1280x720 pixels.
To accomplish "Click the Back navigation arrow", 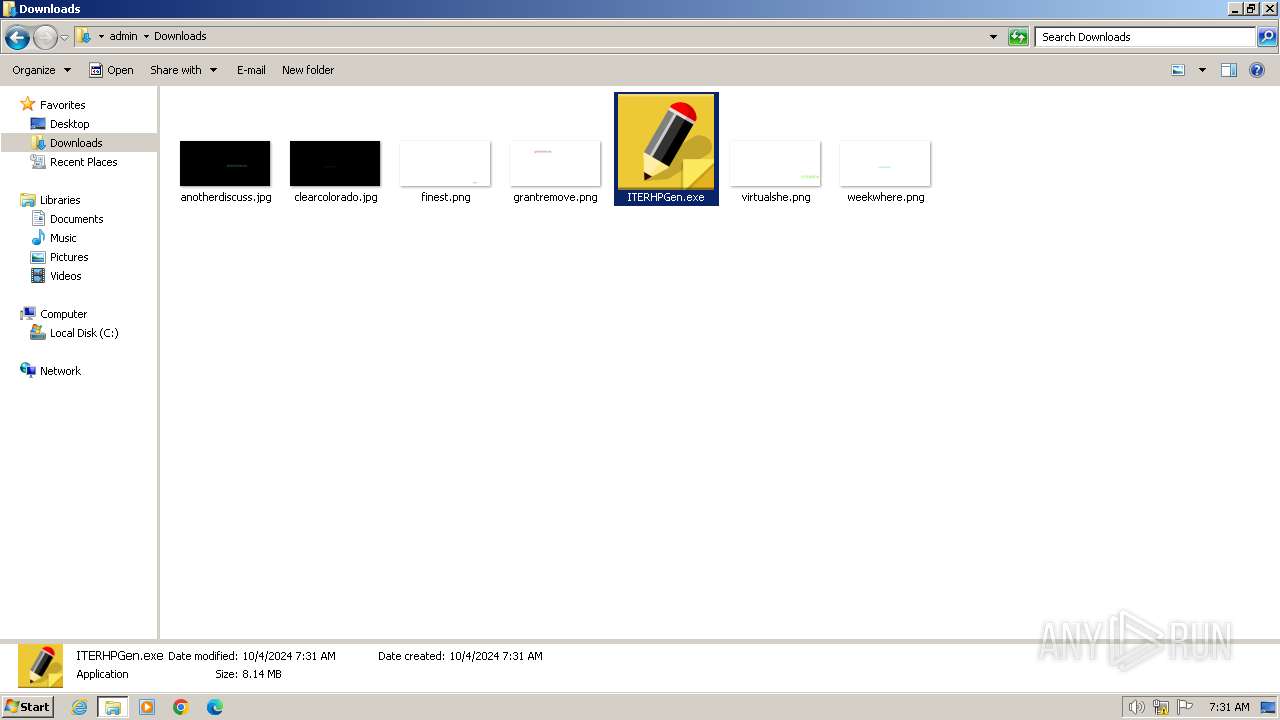I will tap(17, 38).
